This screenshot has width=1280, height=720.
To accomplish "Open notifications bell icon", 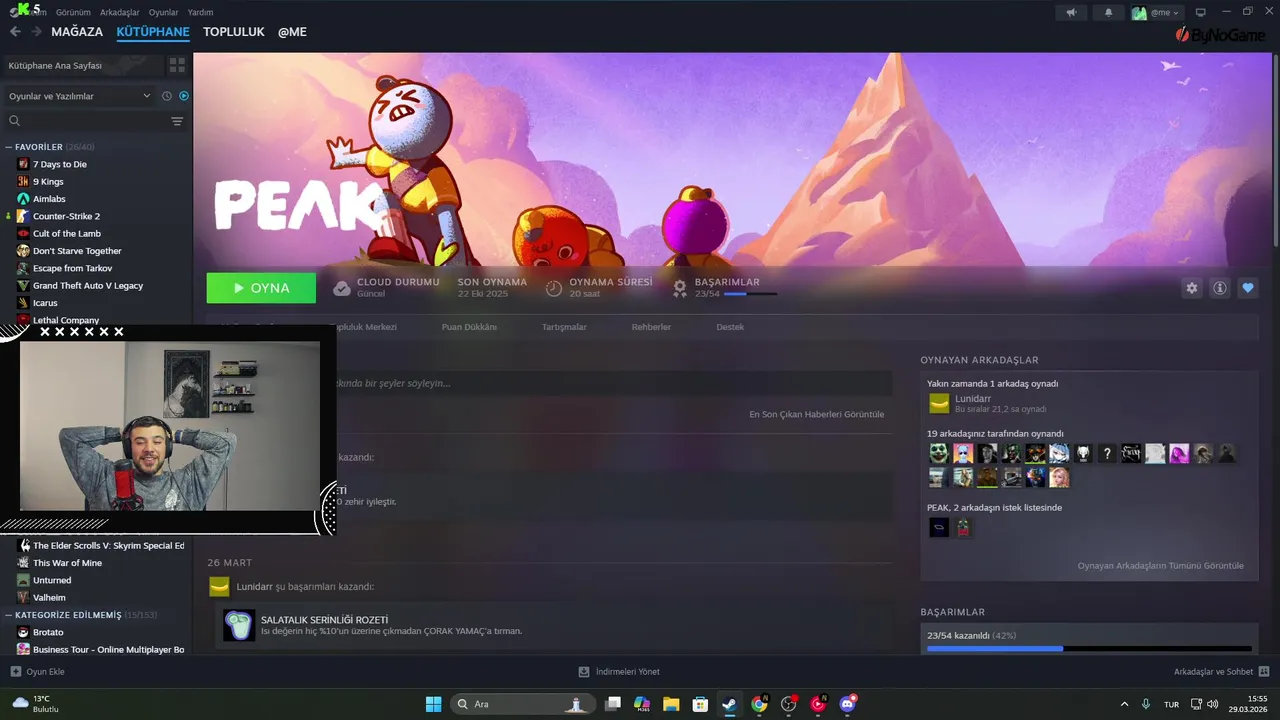I will (1108, 12).
